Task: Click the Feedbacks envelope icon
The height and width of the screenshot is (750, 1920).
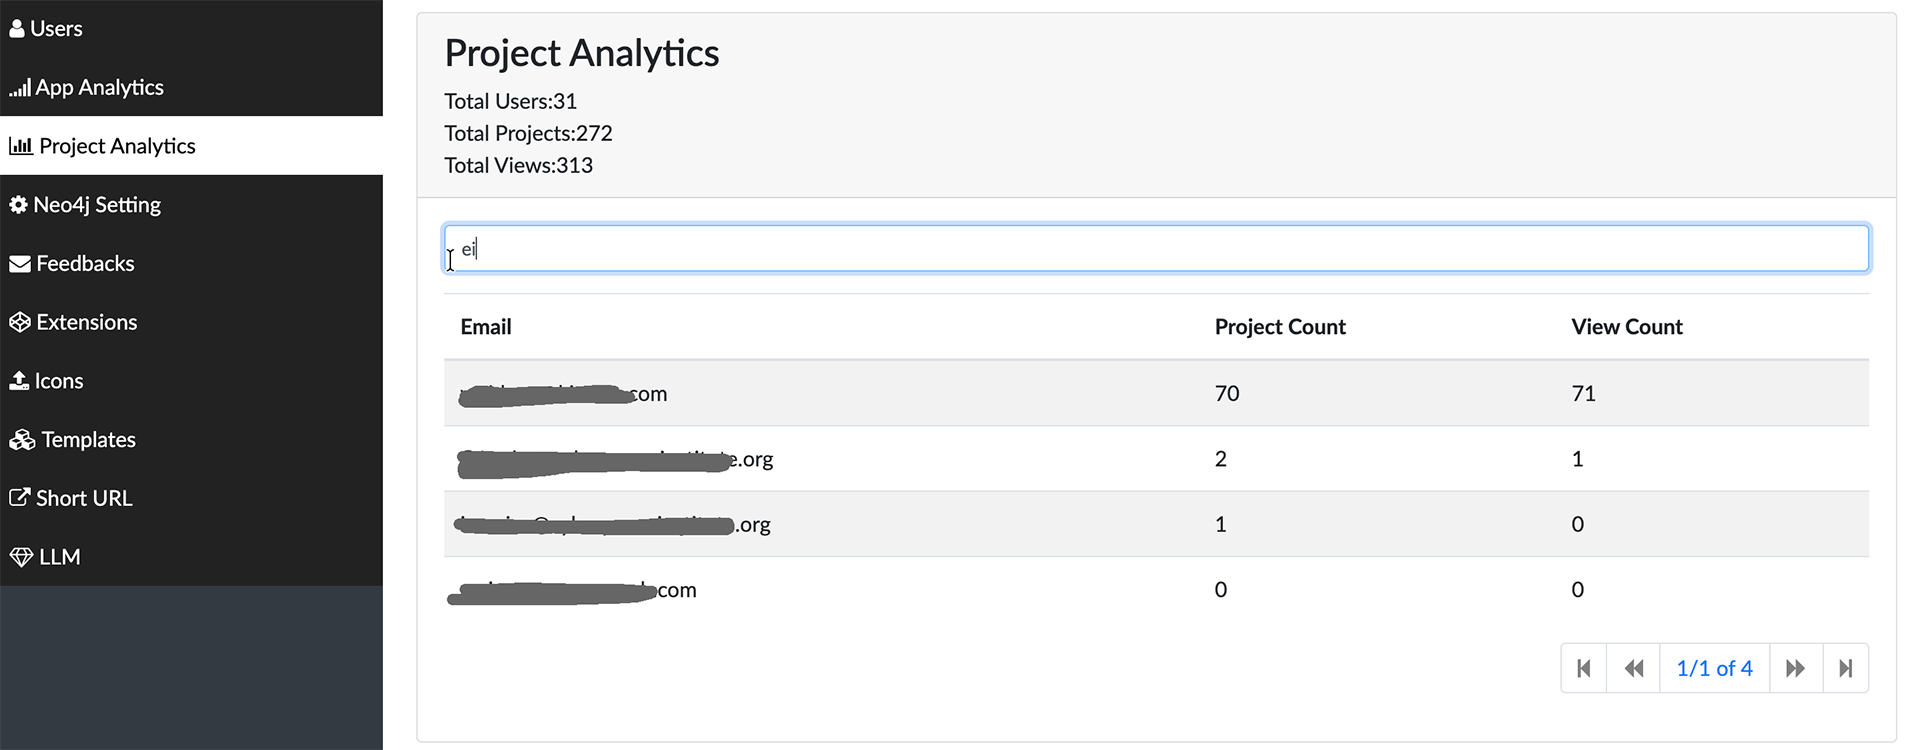Action: pyautogui.click(x=19, y=263)
